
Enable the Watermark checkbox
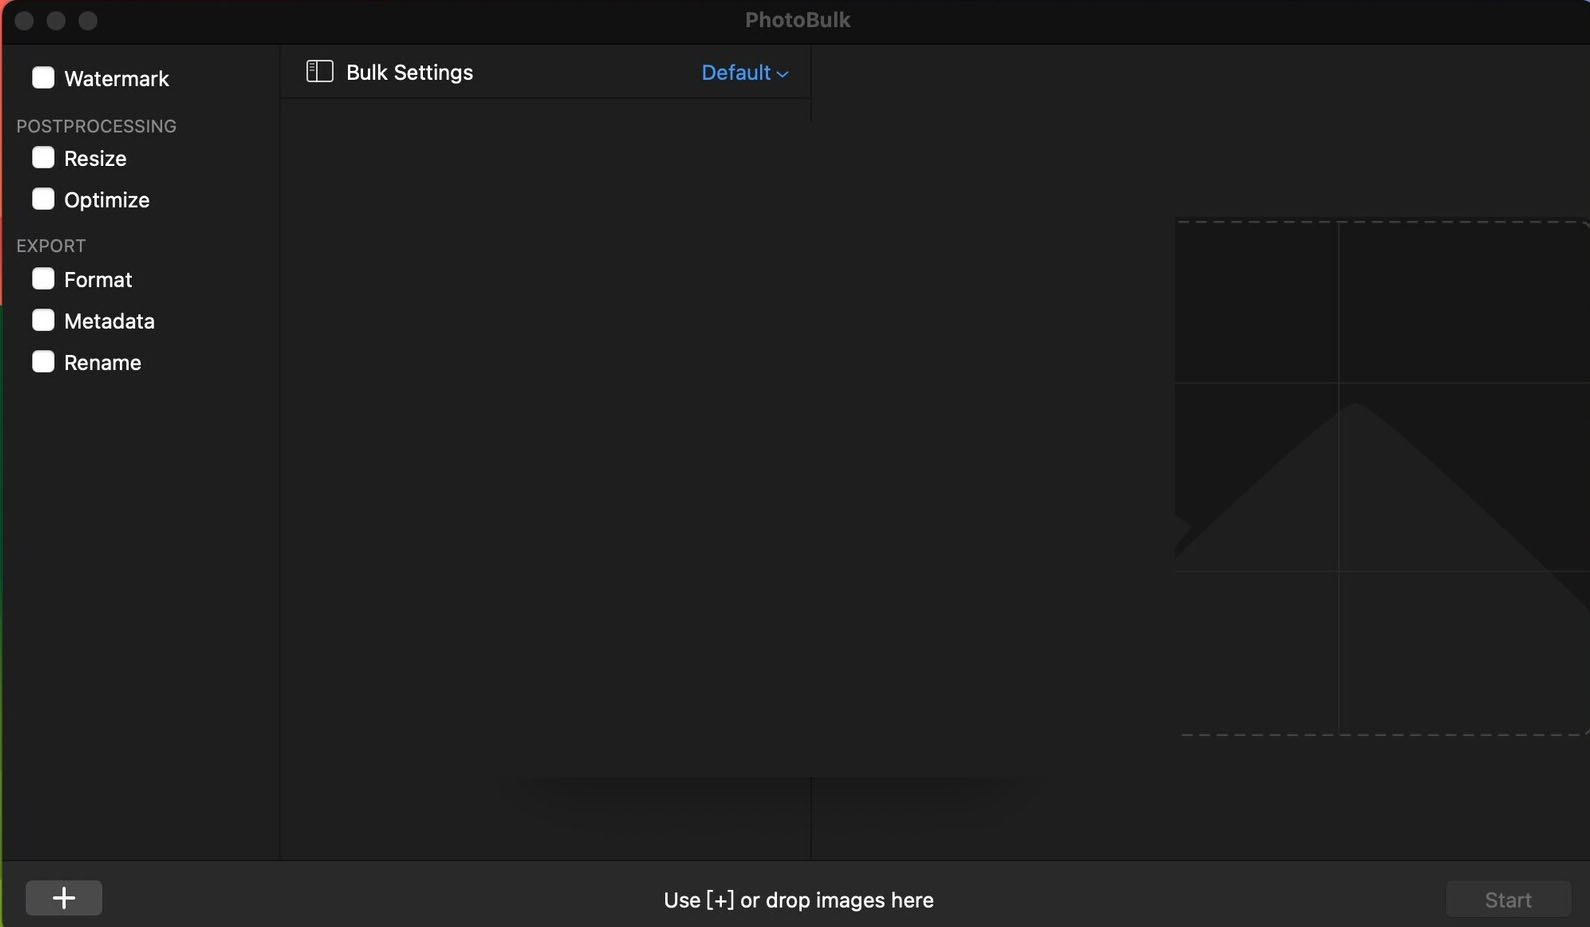click(x=43, y=78)
